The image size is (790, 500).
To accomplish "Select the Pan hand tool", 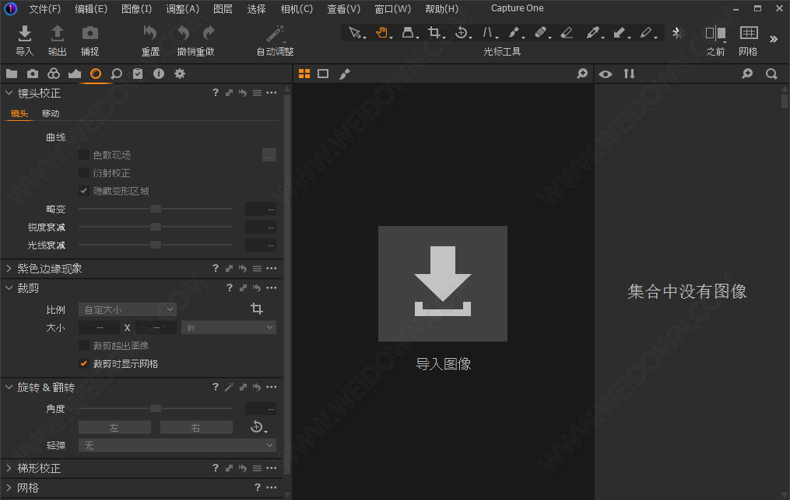I will click(x=382, y=33).
